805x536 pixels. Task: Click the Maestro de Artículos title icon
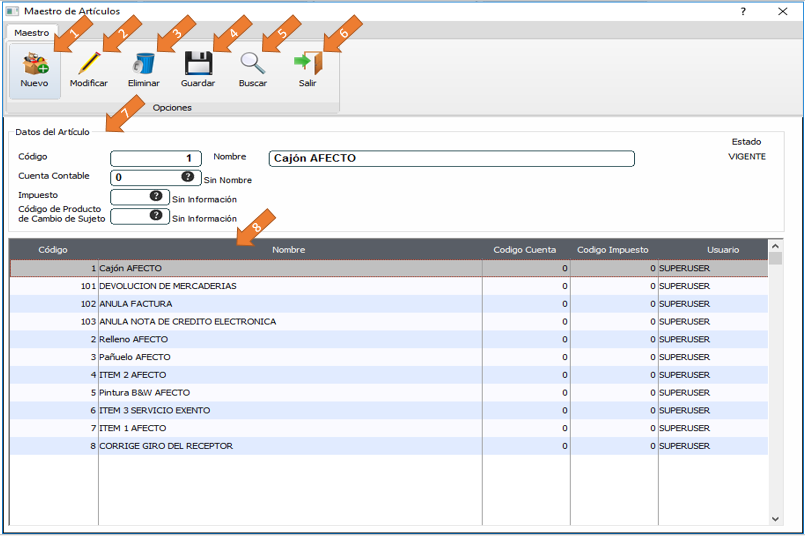[x=12, y=11]
